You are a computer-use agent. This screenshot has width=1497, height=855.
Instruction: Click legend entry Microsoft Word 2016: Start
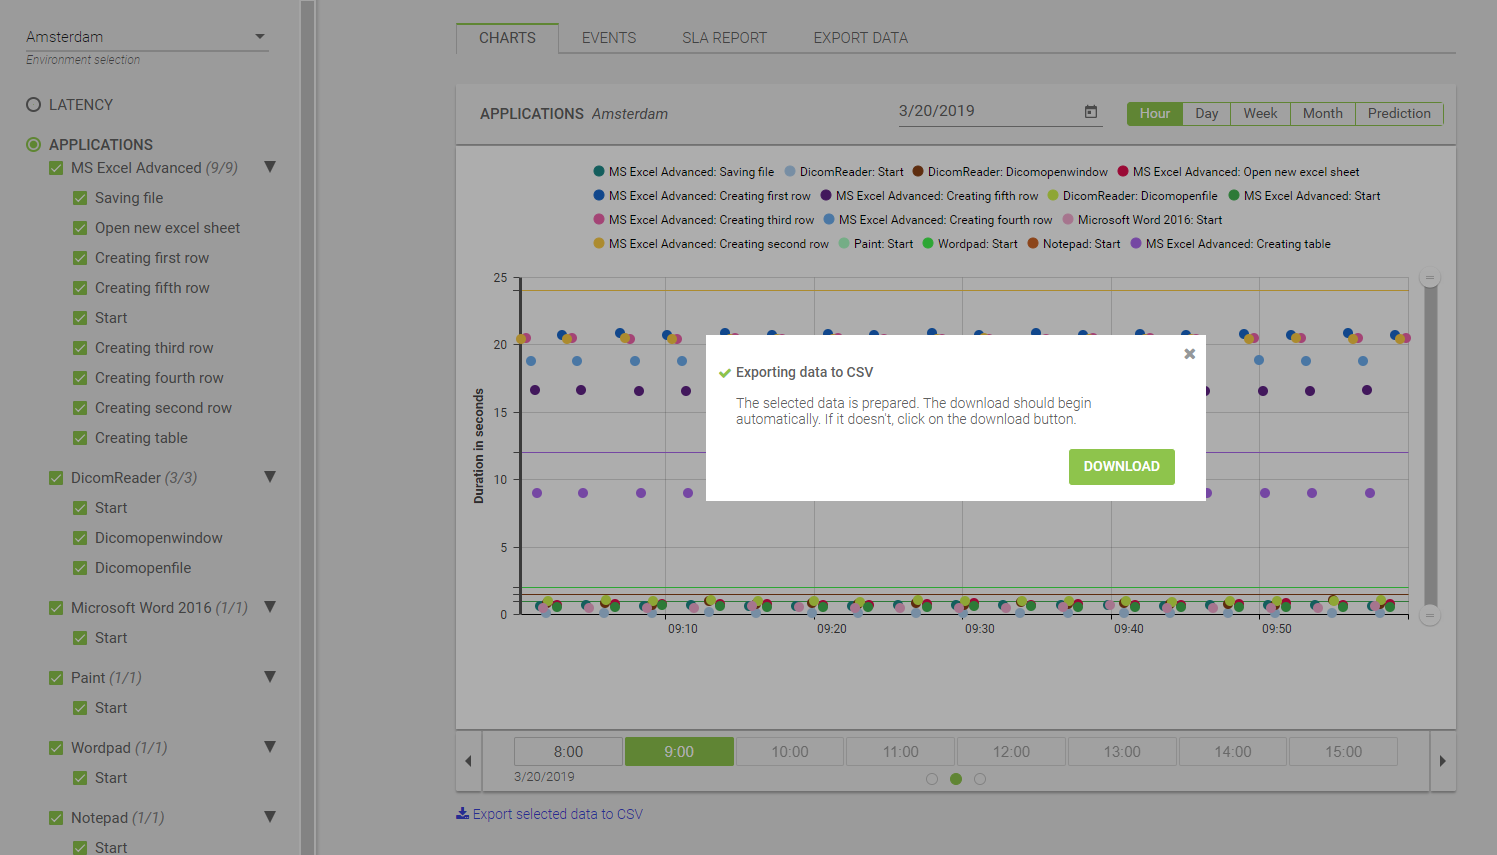pos(1142,220)
